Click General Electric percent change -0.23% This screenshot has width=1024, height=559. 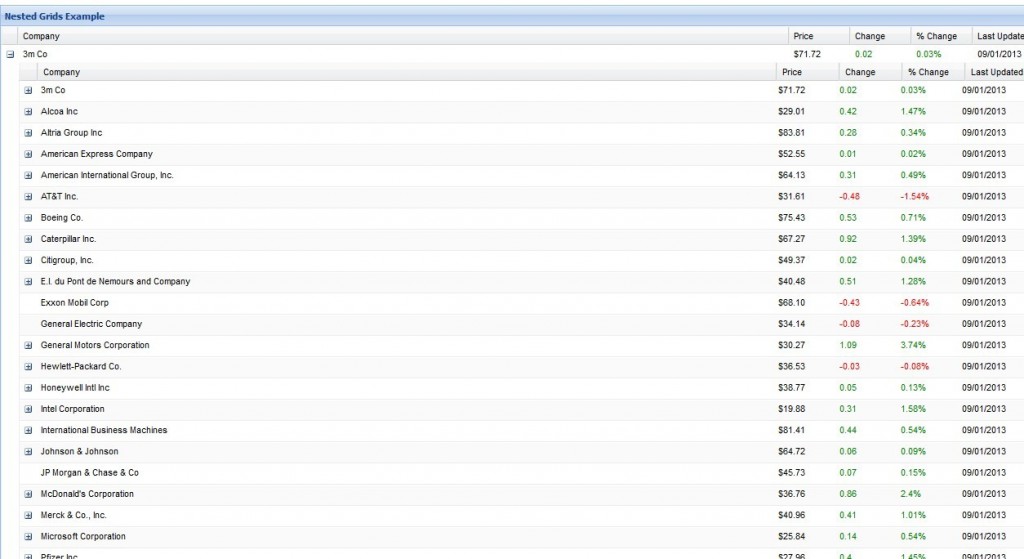pos(914,324)
